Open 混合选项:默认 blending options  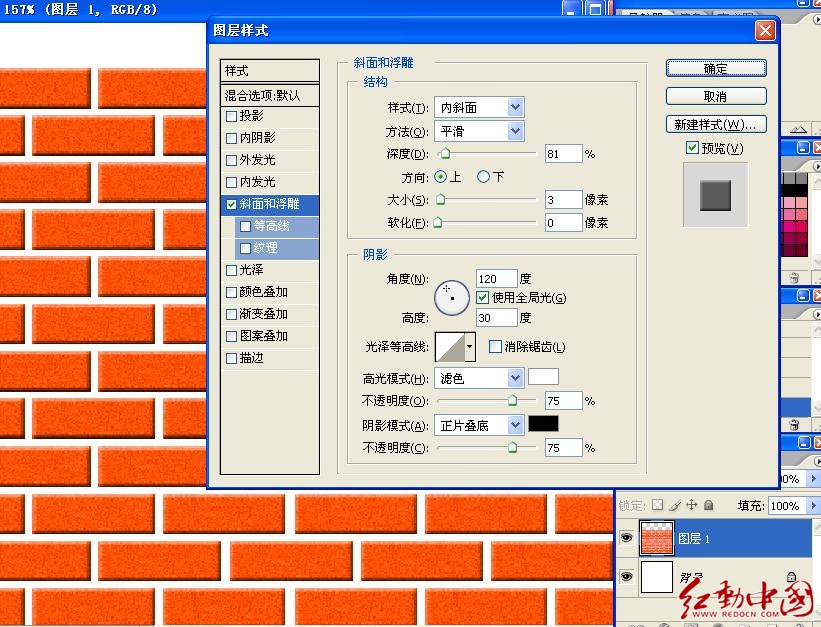coord(270,95)
